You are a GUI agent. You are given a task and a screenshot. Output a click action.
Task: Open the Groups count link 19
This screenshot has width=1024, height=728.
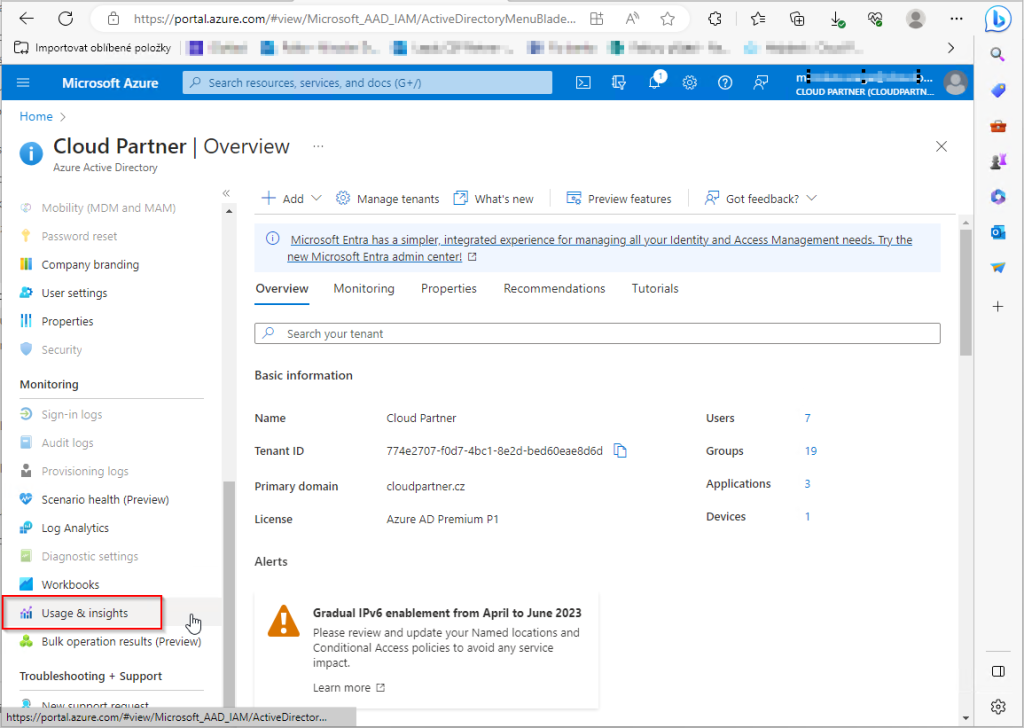point(810,451)
